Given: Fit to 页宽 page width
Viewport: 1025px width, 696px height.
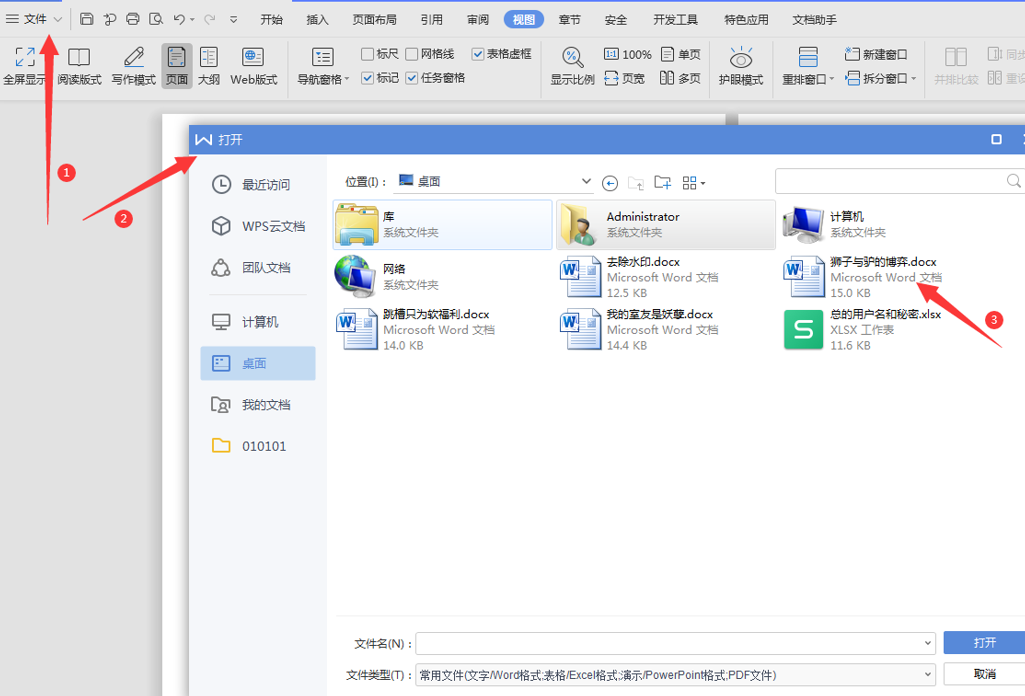Looking at the screenshot, I should [624, 78].
